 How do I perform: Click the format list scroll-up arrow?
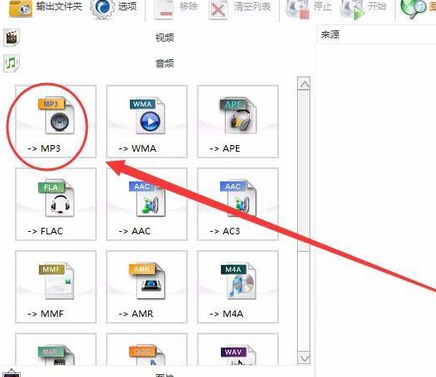(304, 83)
